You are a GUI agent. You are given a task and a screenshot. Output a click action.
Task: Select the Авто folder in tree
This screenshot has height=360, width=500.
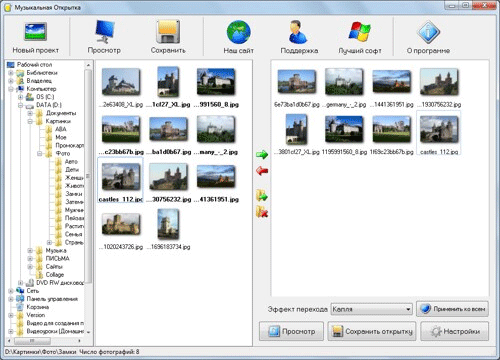click(71, 162)
